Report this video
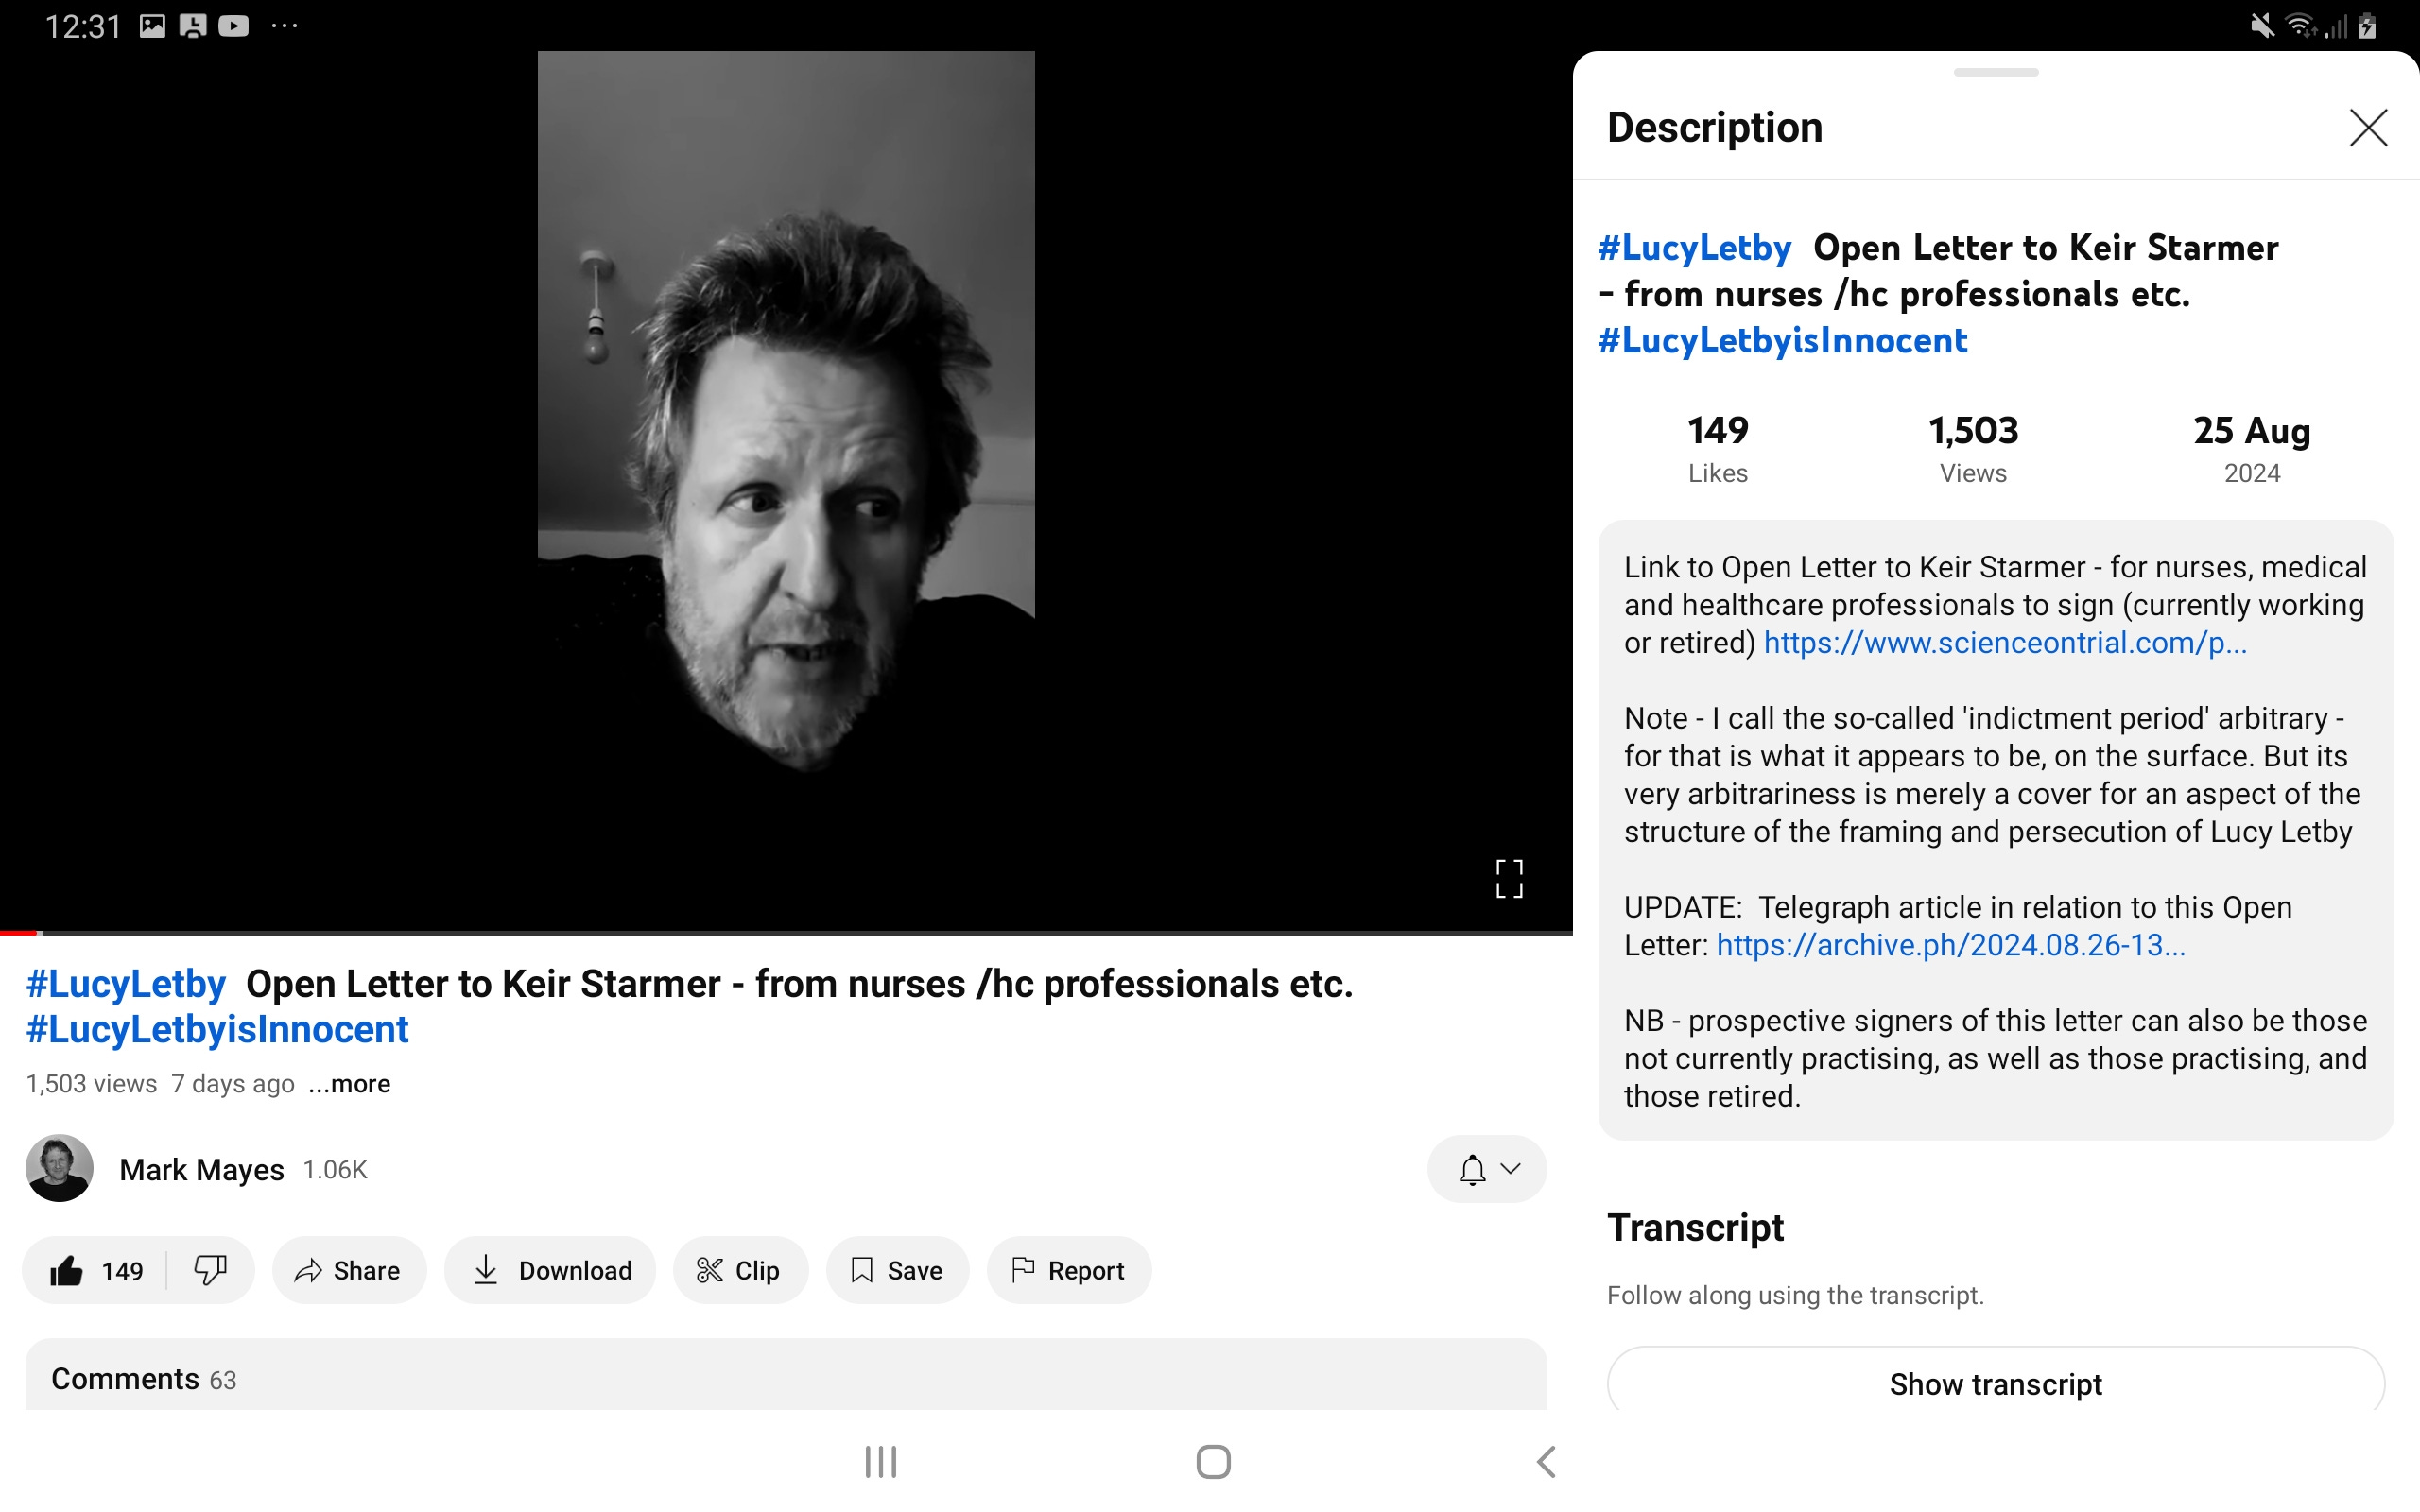The image size is (2420, 1512). coord(1069,1270)
